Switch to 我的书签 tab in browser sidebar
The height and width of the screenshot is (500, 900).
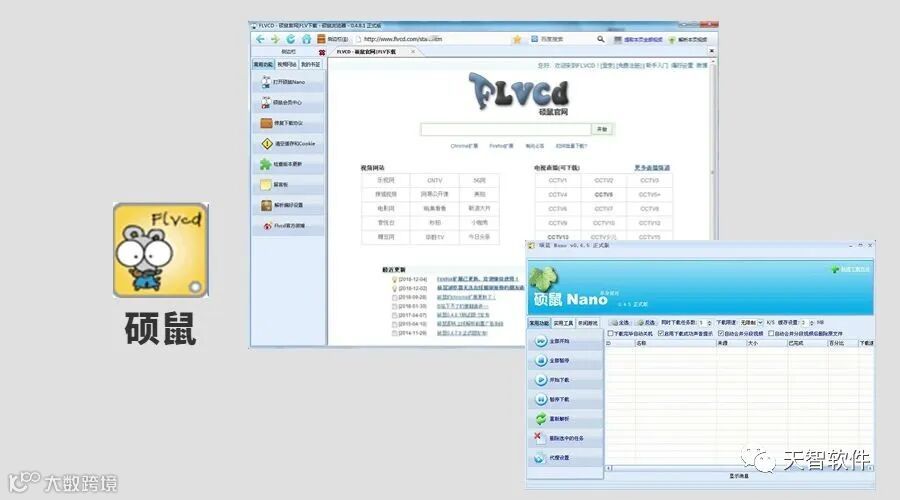(310, 64)
